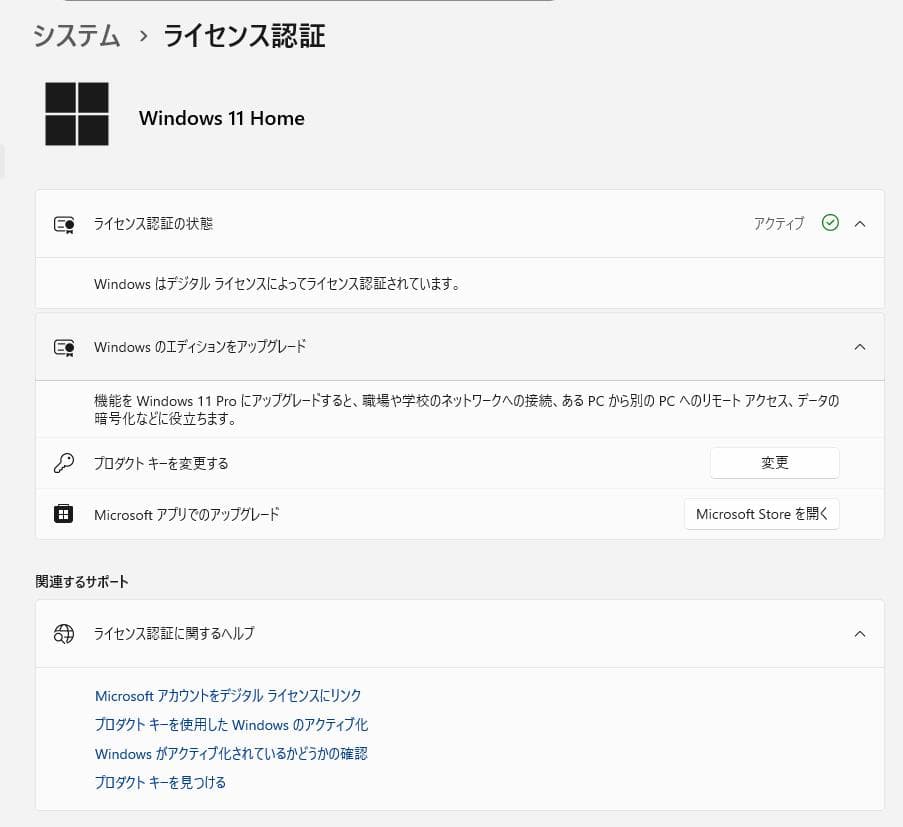Click the globe help icon beside ライセンス認証に関するヘルプ
The width and height of the screenshot is (903, 827).
point(64,633)
